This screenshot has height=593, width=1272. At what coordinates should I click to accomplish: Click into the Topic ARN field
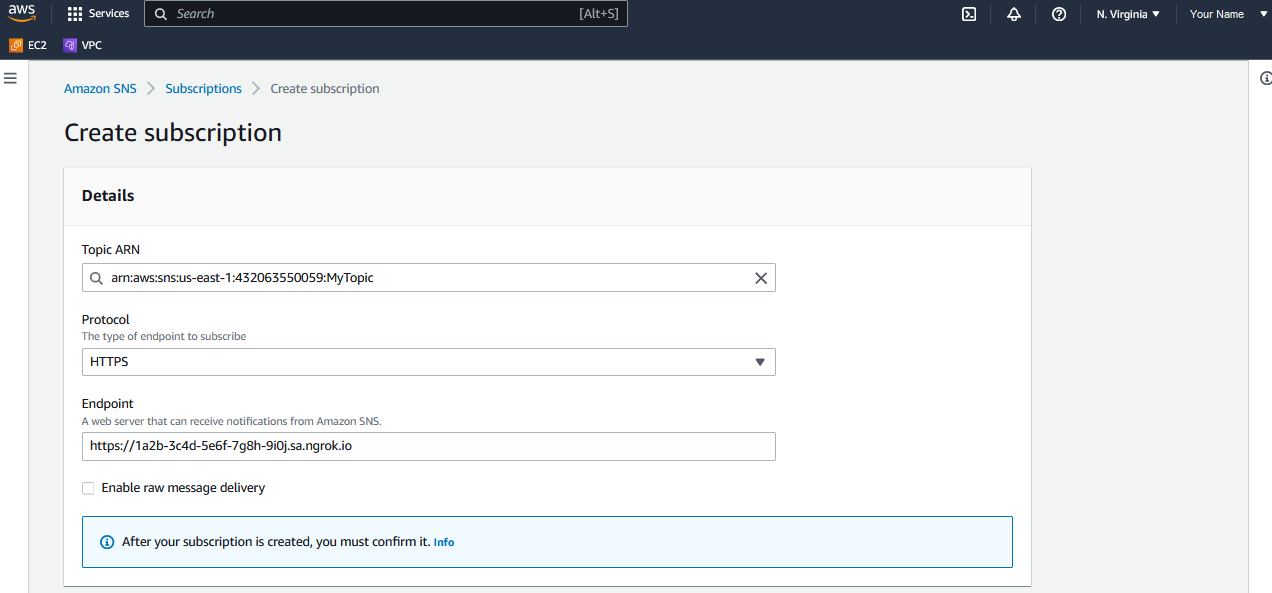428,278
